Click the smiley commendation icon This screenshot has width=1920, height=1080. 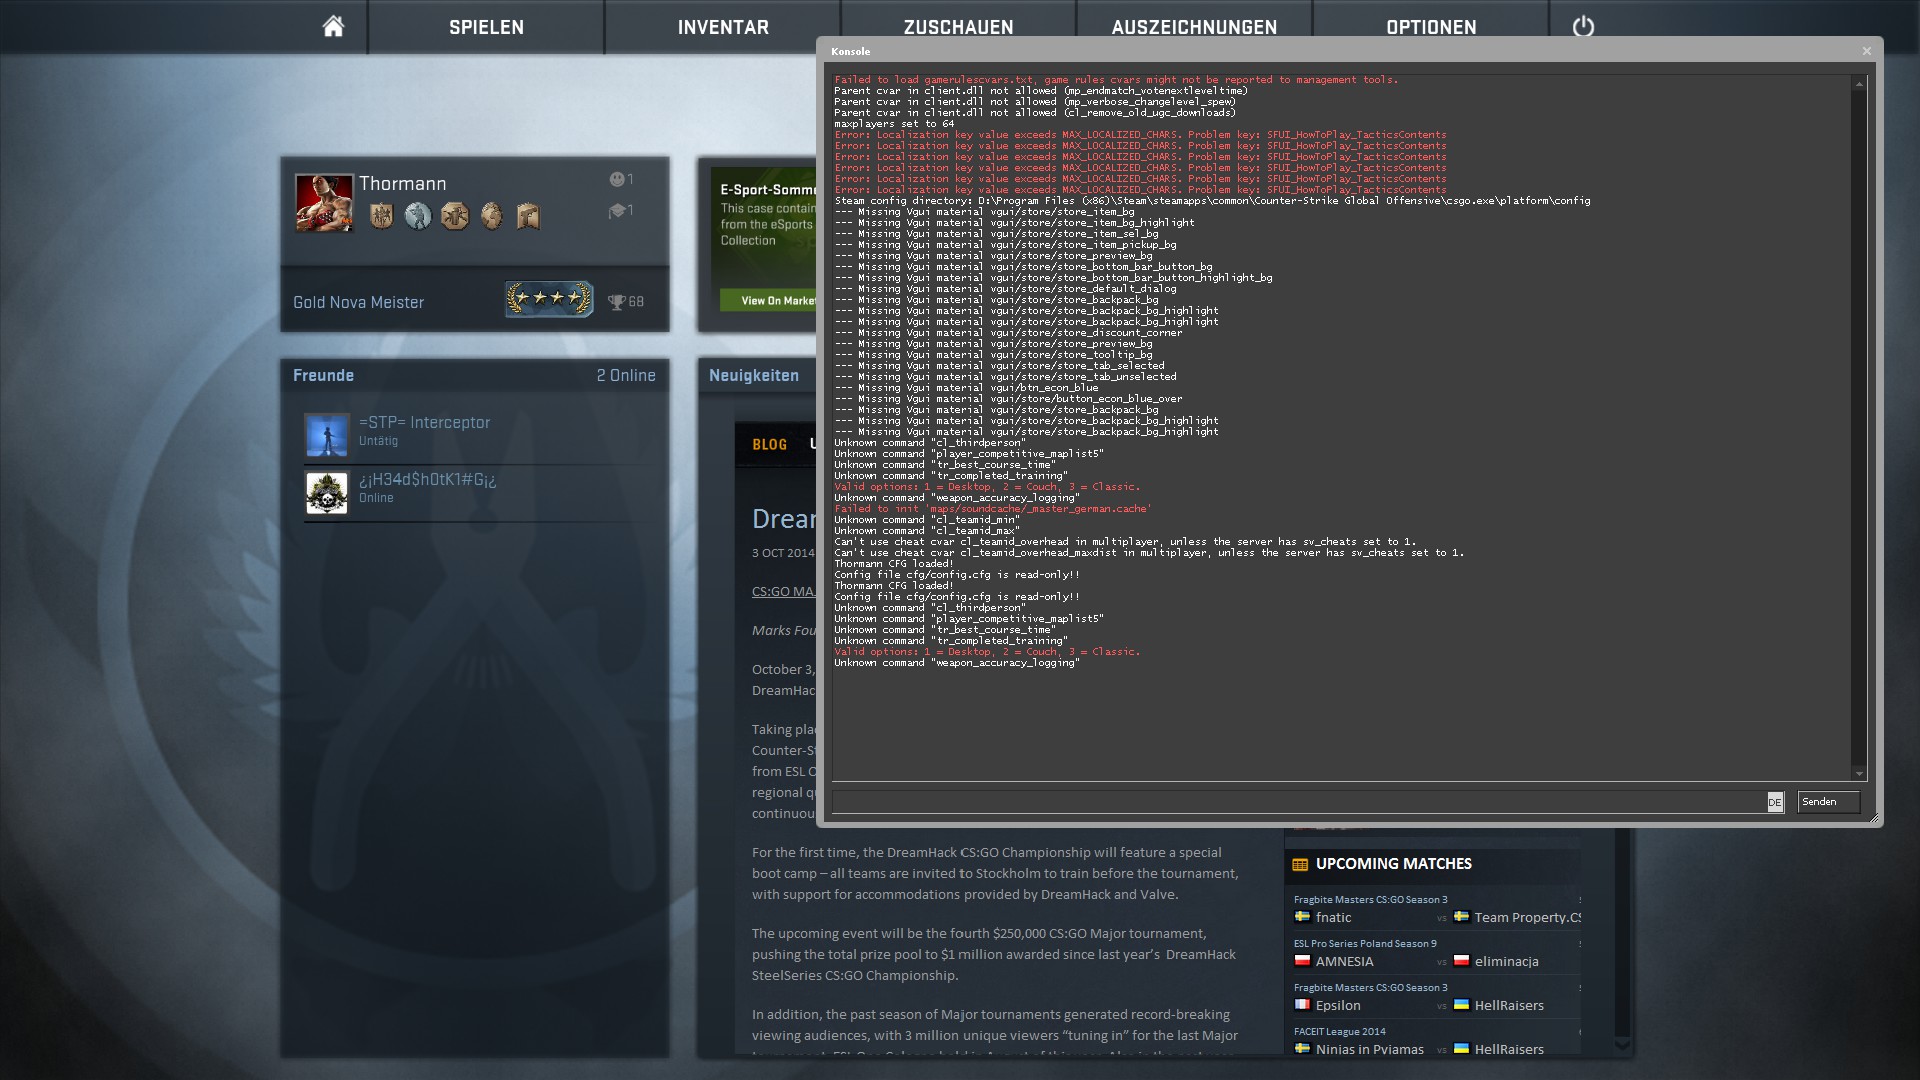pos(618,179)
